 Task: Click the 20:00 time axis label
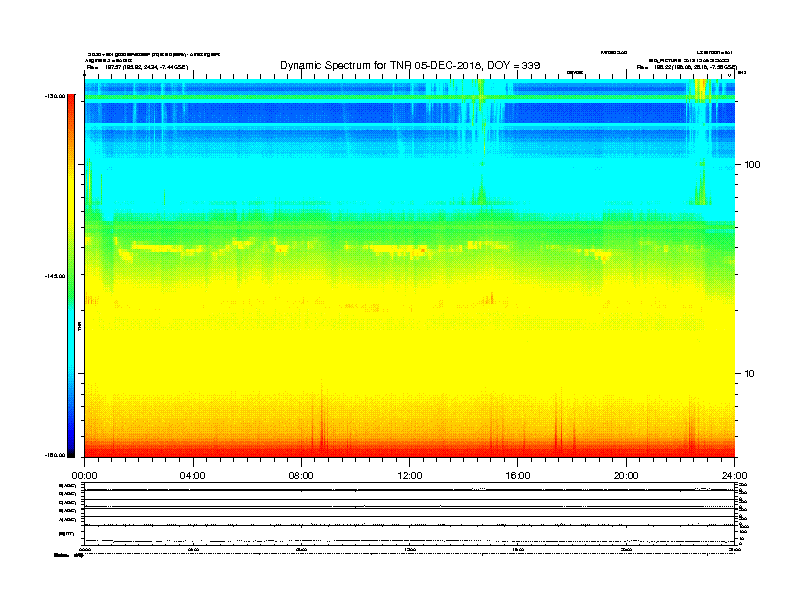tap(626, 476)
